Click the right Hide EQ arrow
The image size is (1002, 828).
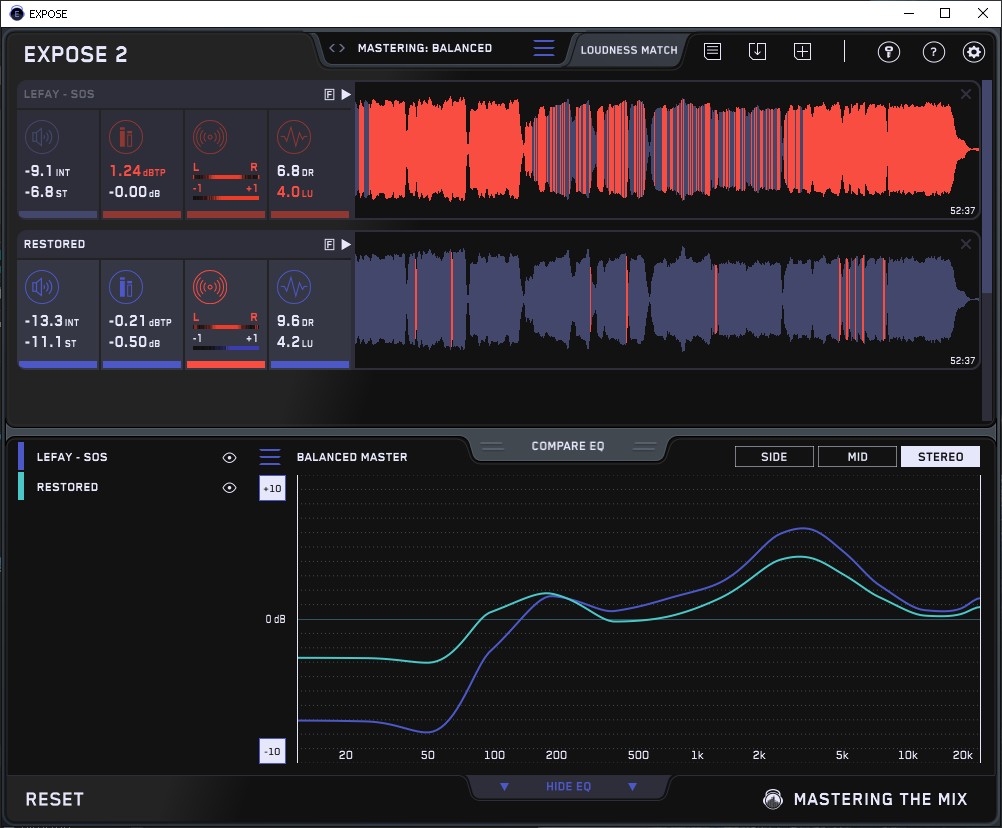click(x=632, y=786)
